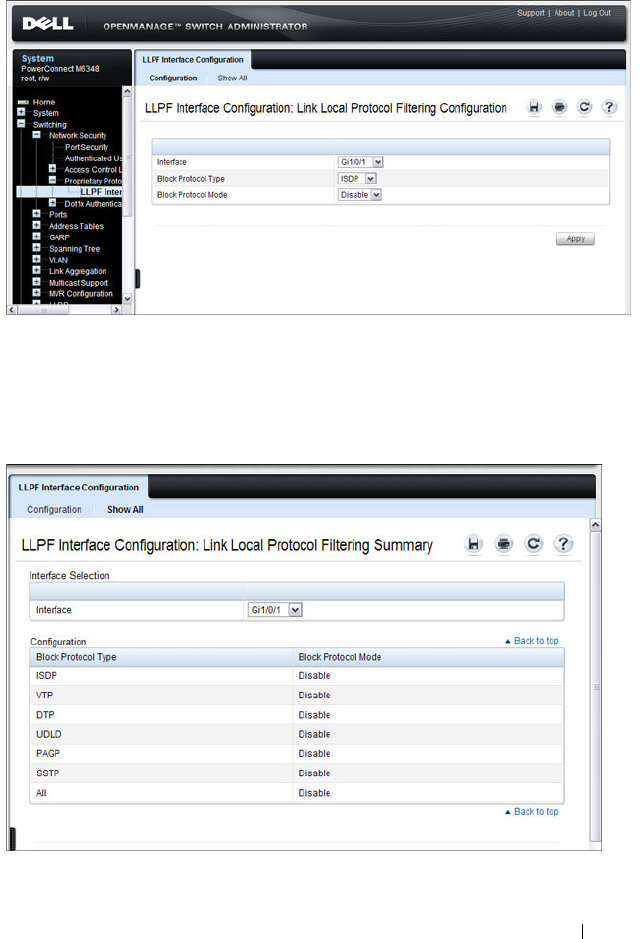The height and width of the screenshot is (939, 641).
Task: Click Refresh icon in Filtering Summary panel
Action: tap(533, 544)
